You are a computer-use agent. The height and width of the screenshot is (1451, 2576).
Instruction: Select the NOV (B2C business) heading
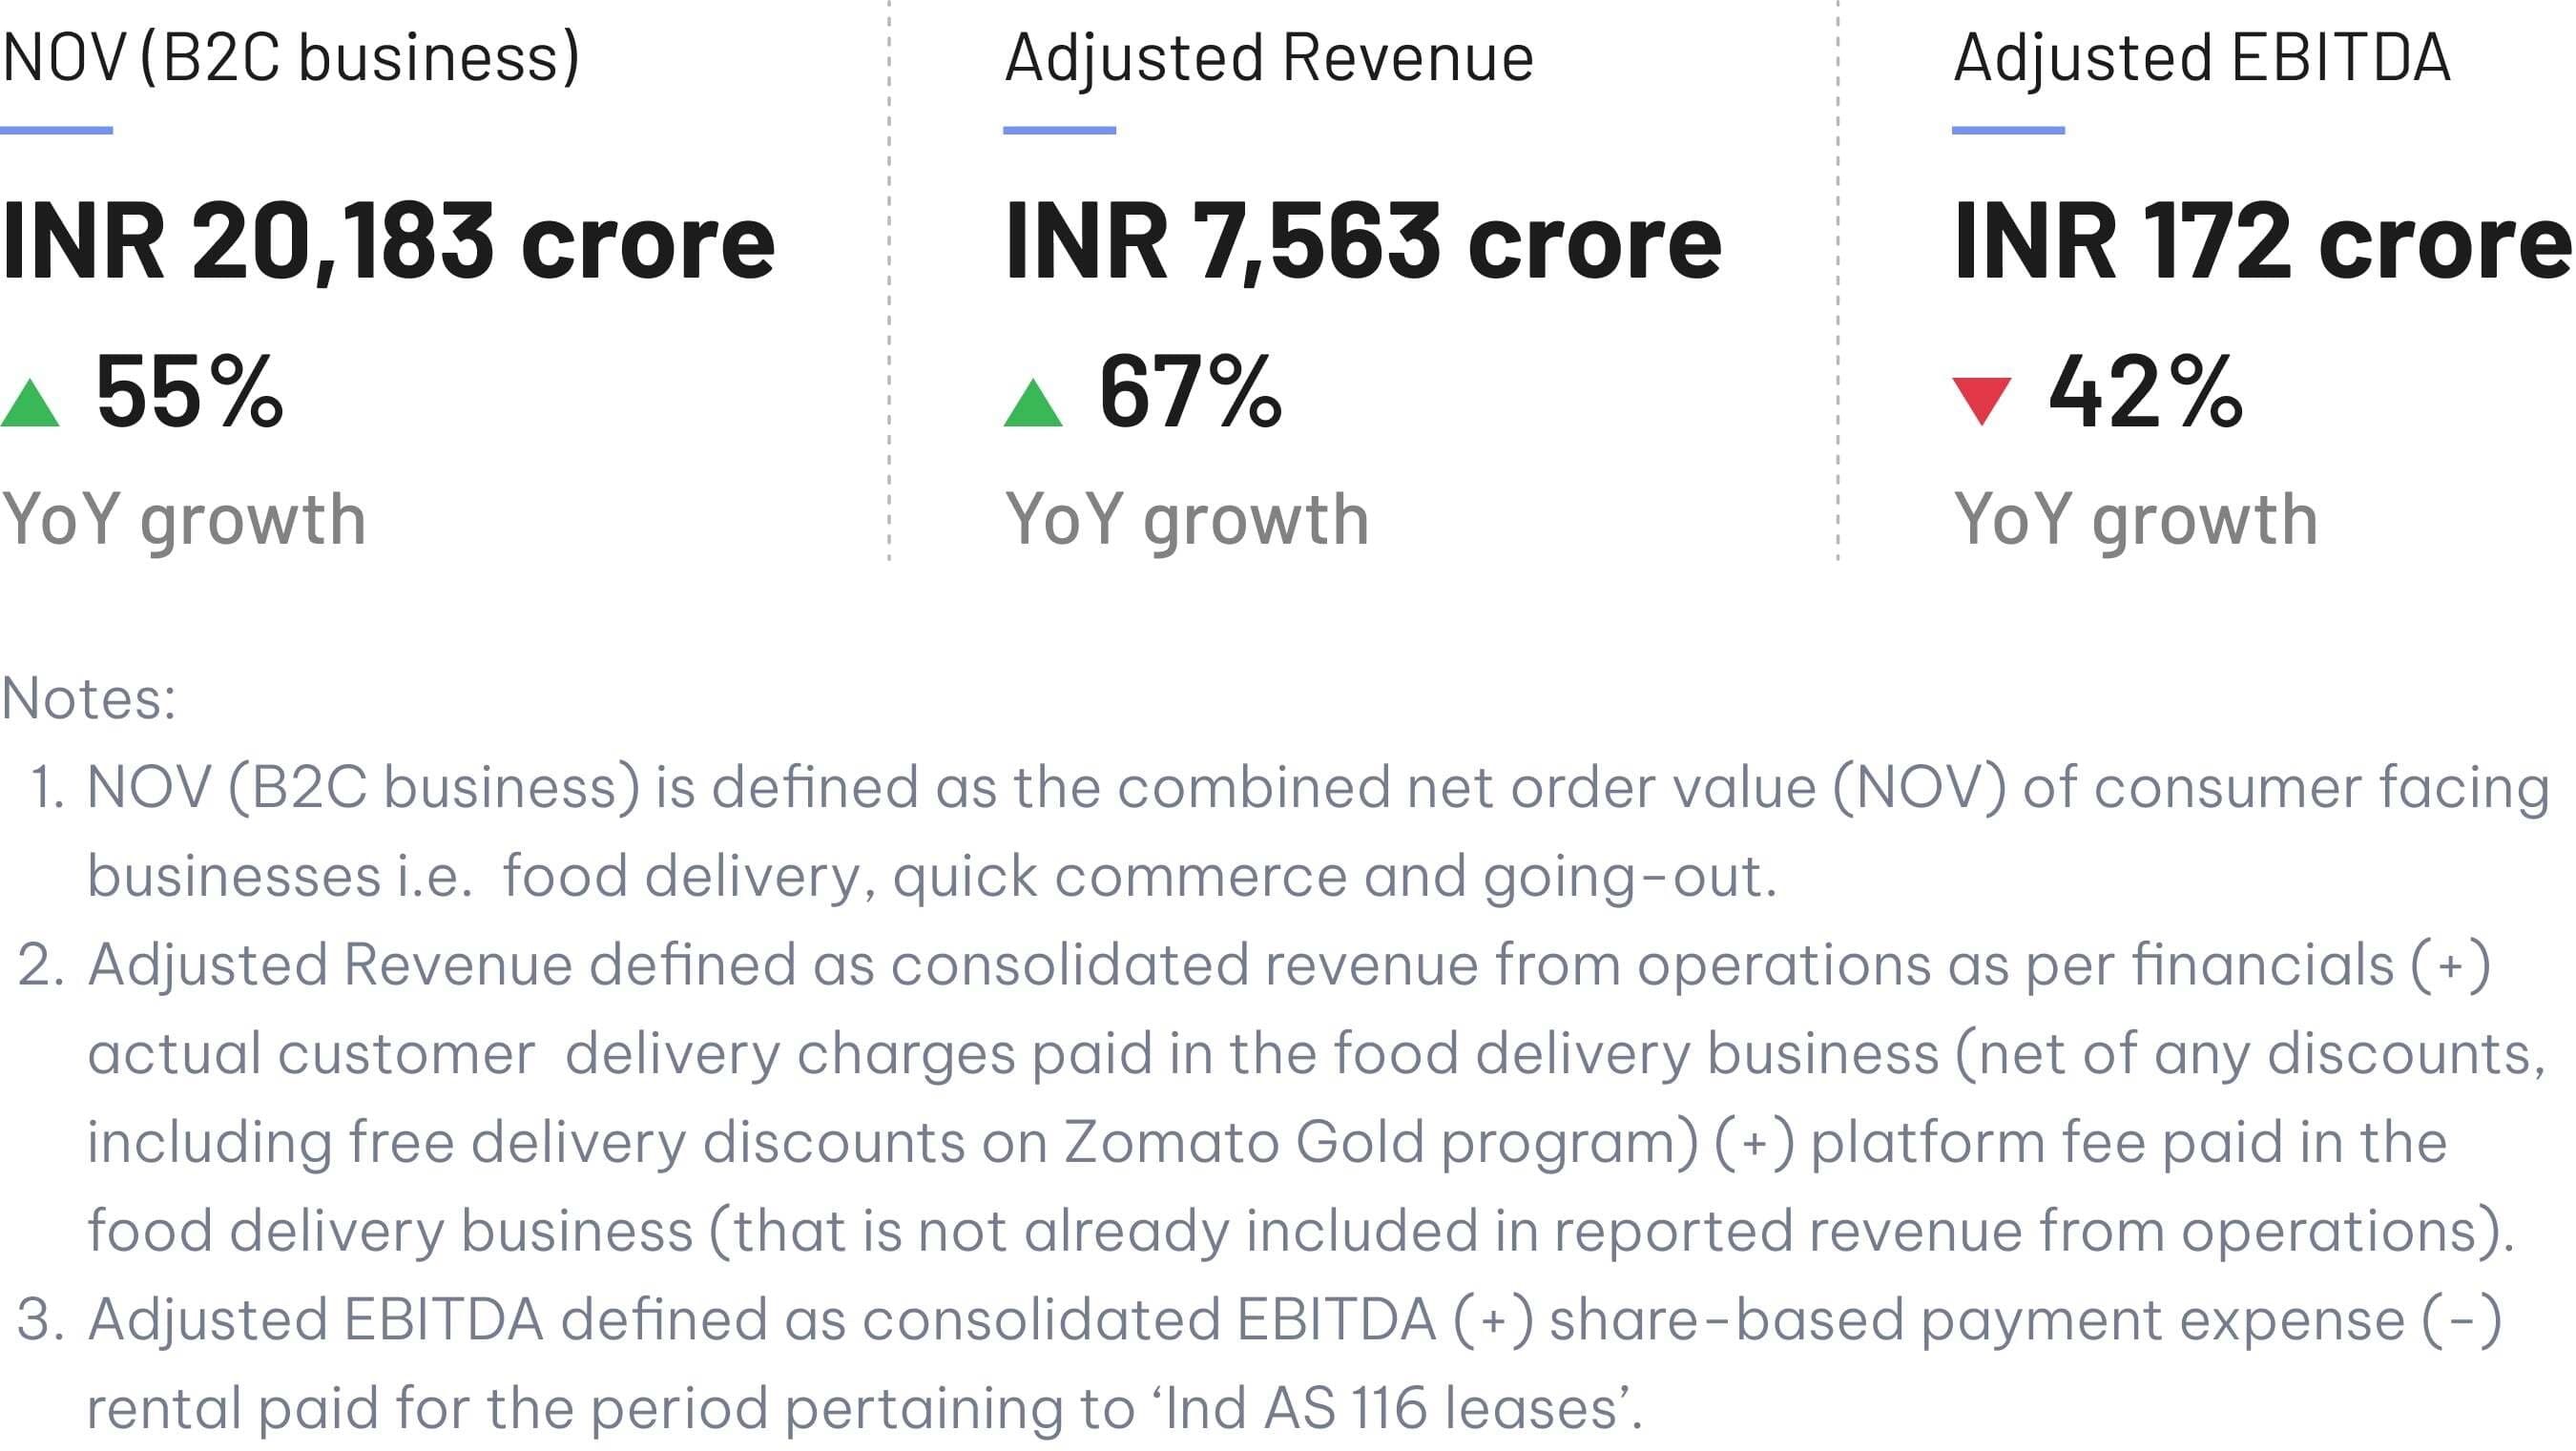(290, 57)
